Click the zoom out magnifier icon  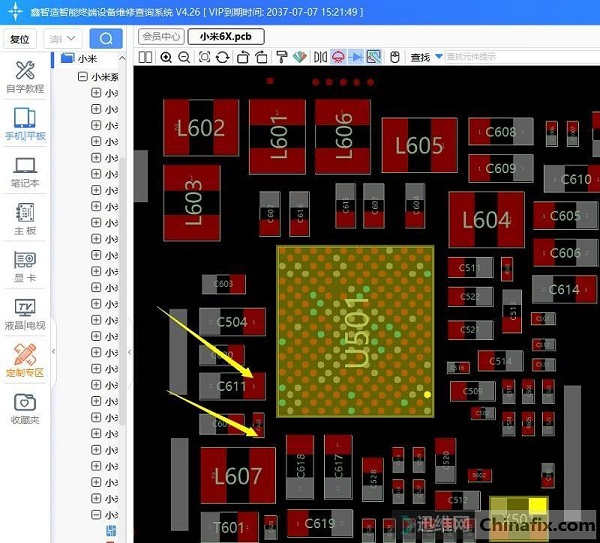(x=184, y=57)
